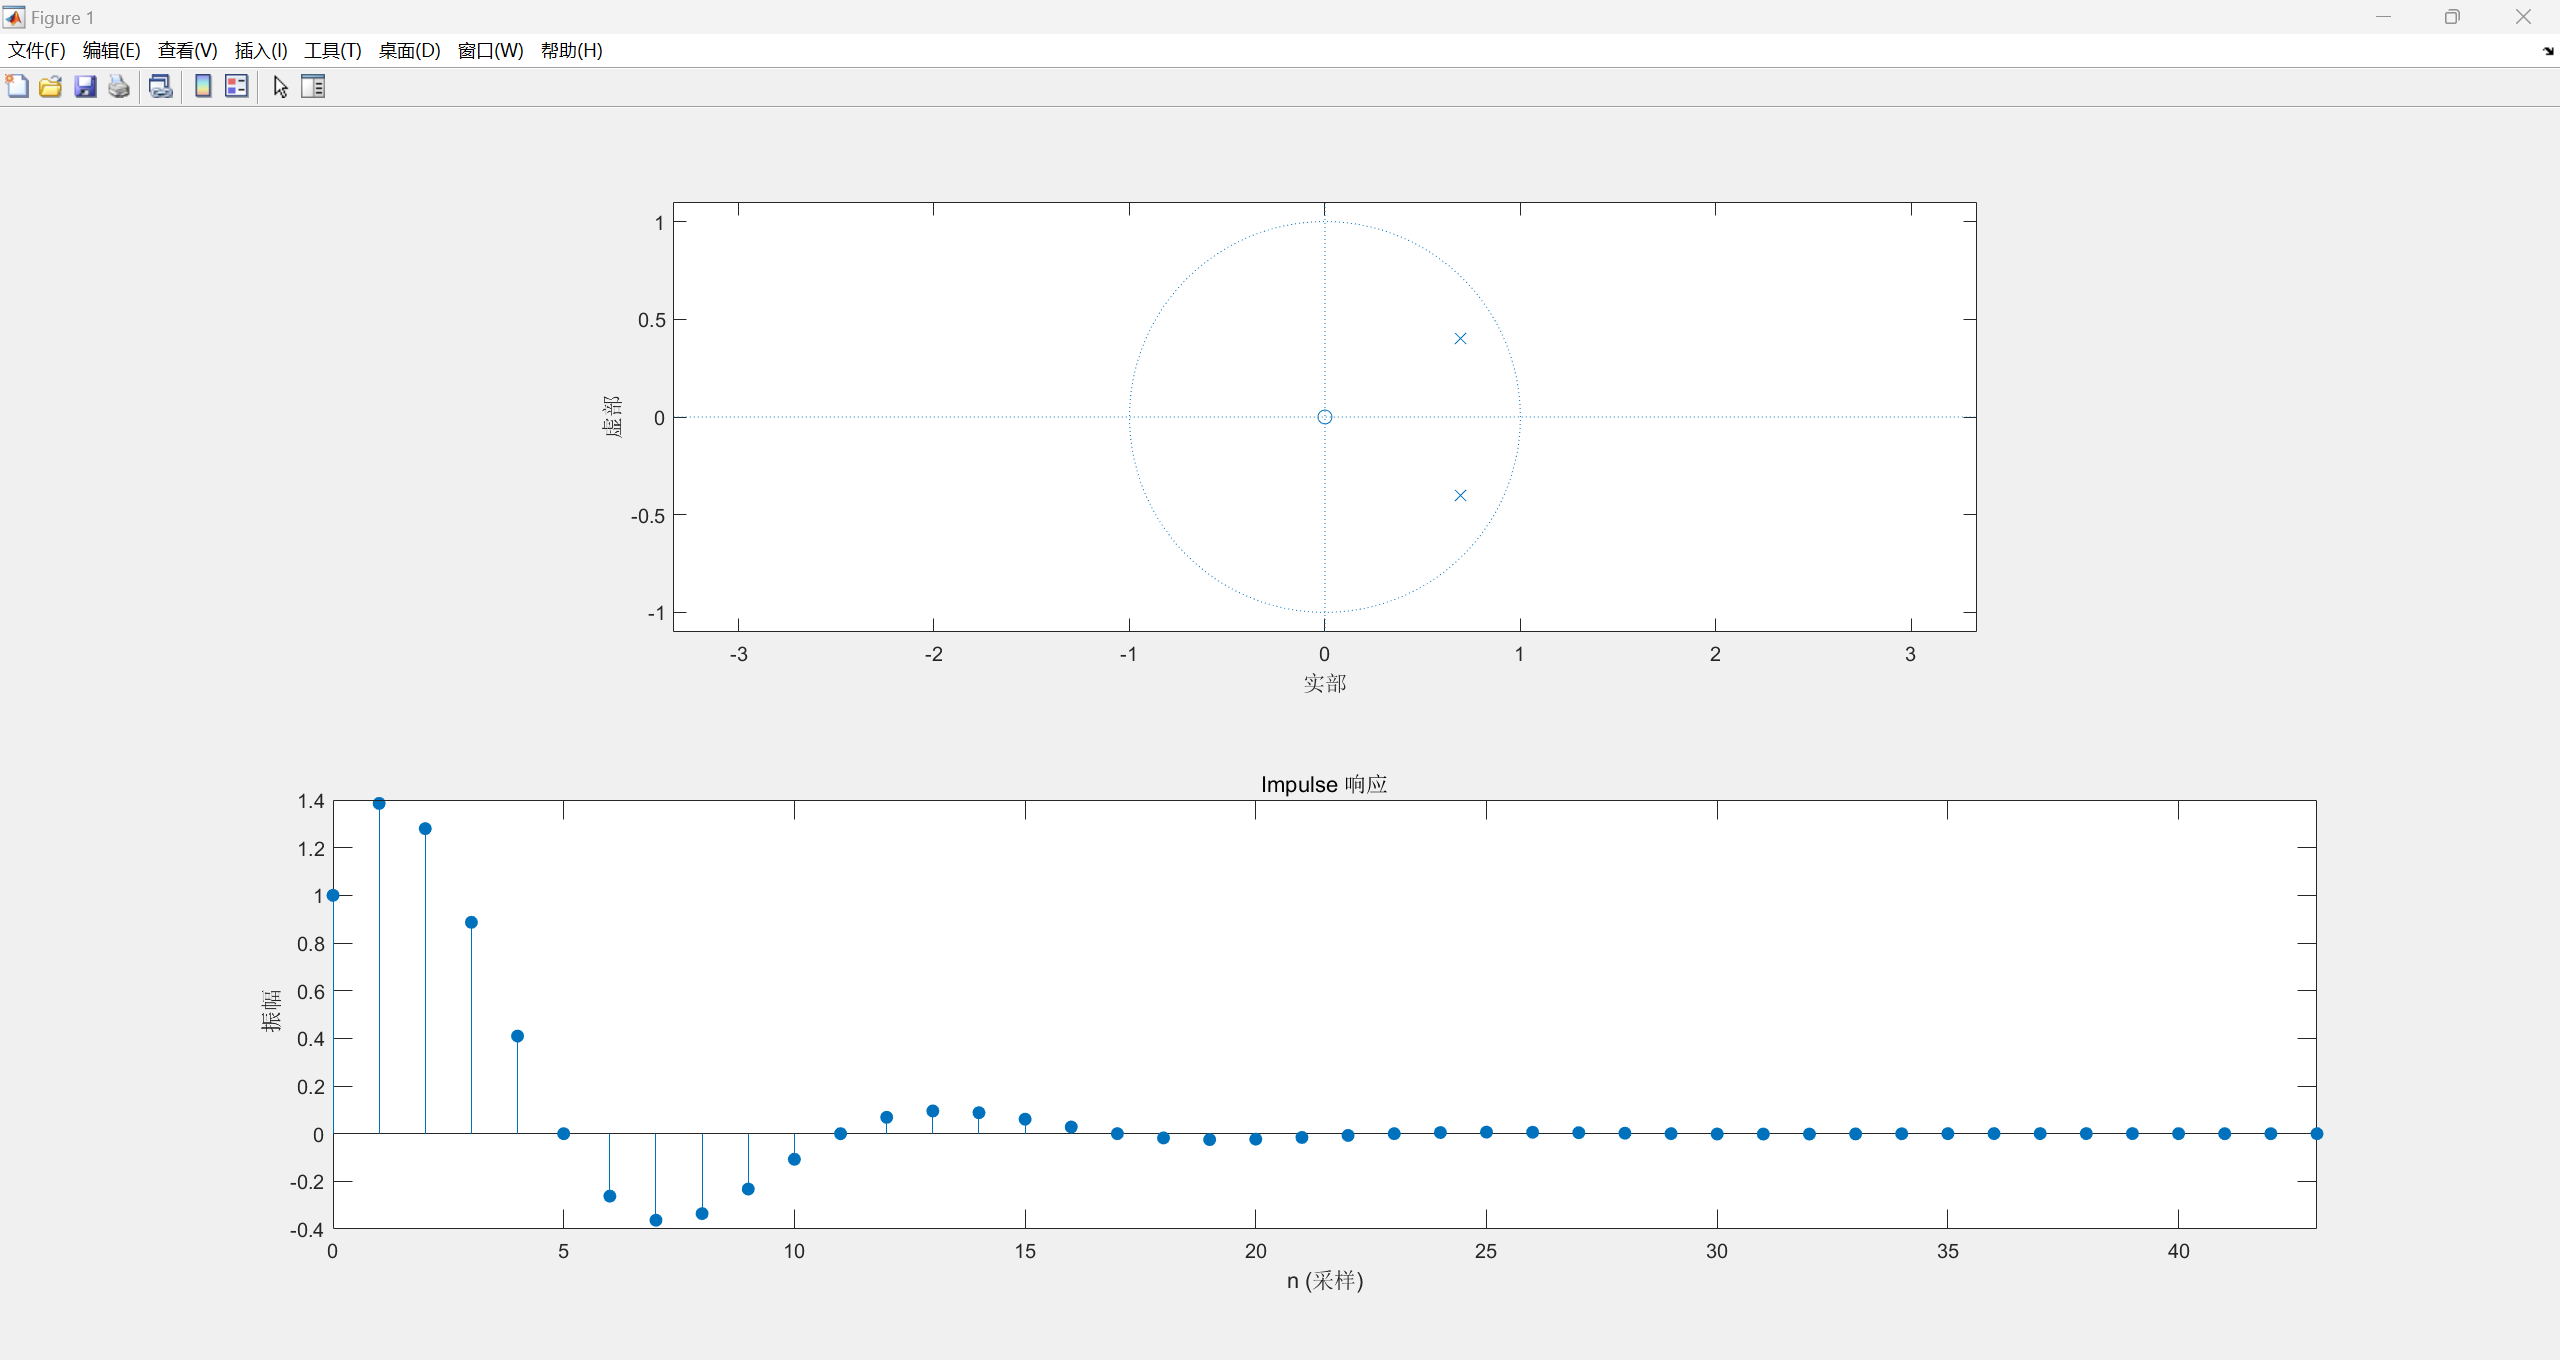Open the 工具(T) menu

click(x=333, y=51)
